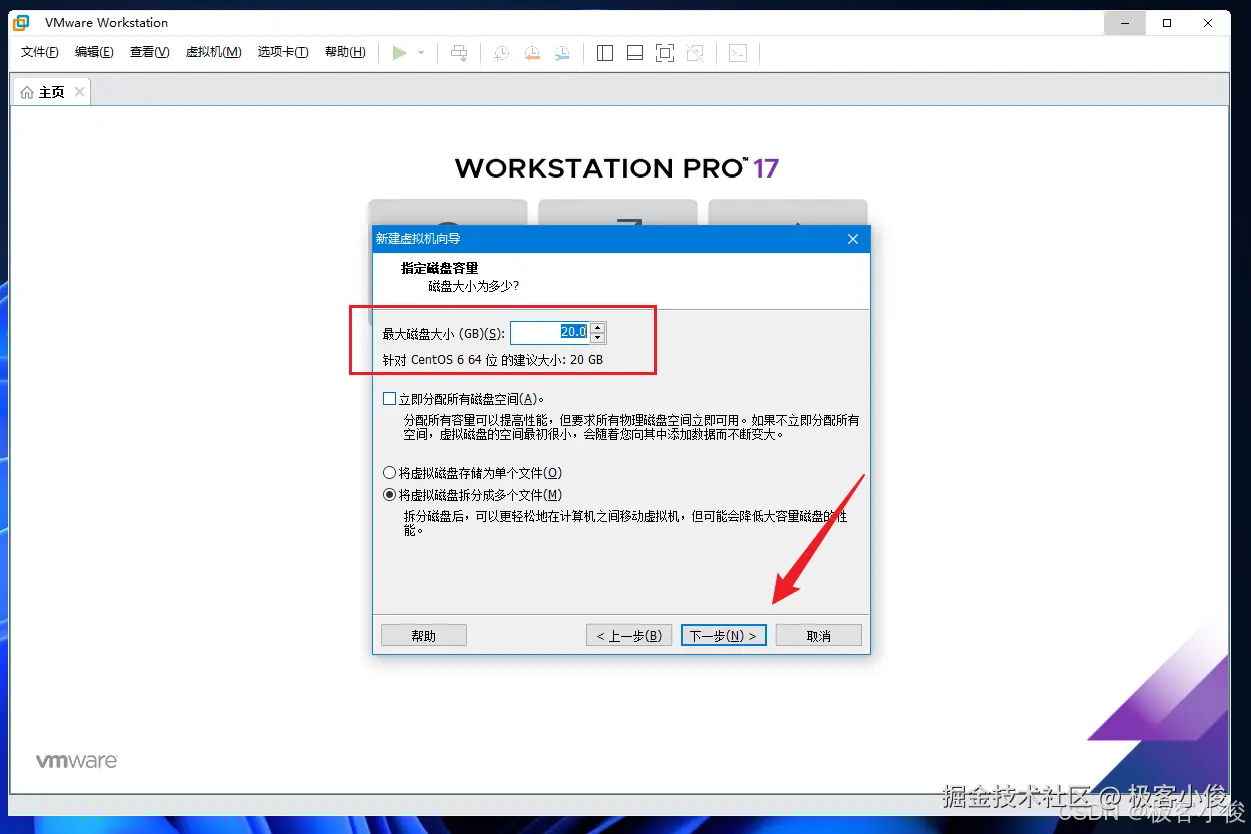Select 将虚拟磁盘存储为单个文件 radio button
The width and height of the screenshot is (1251, 834).
tap(390, 473)
